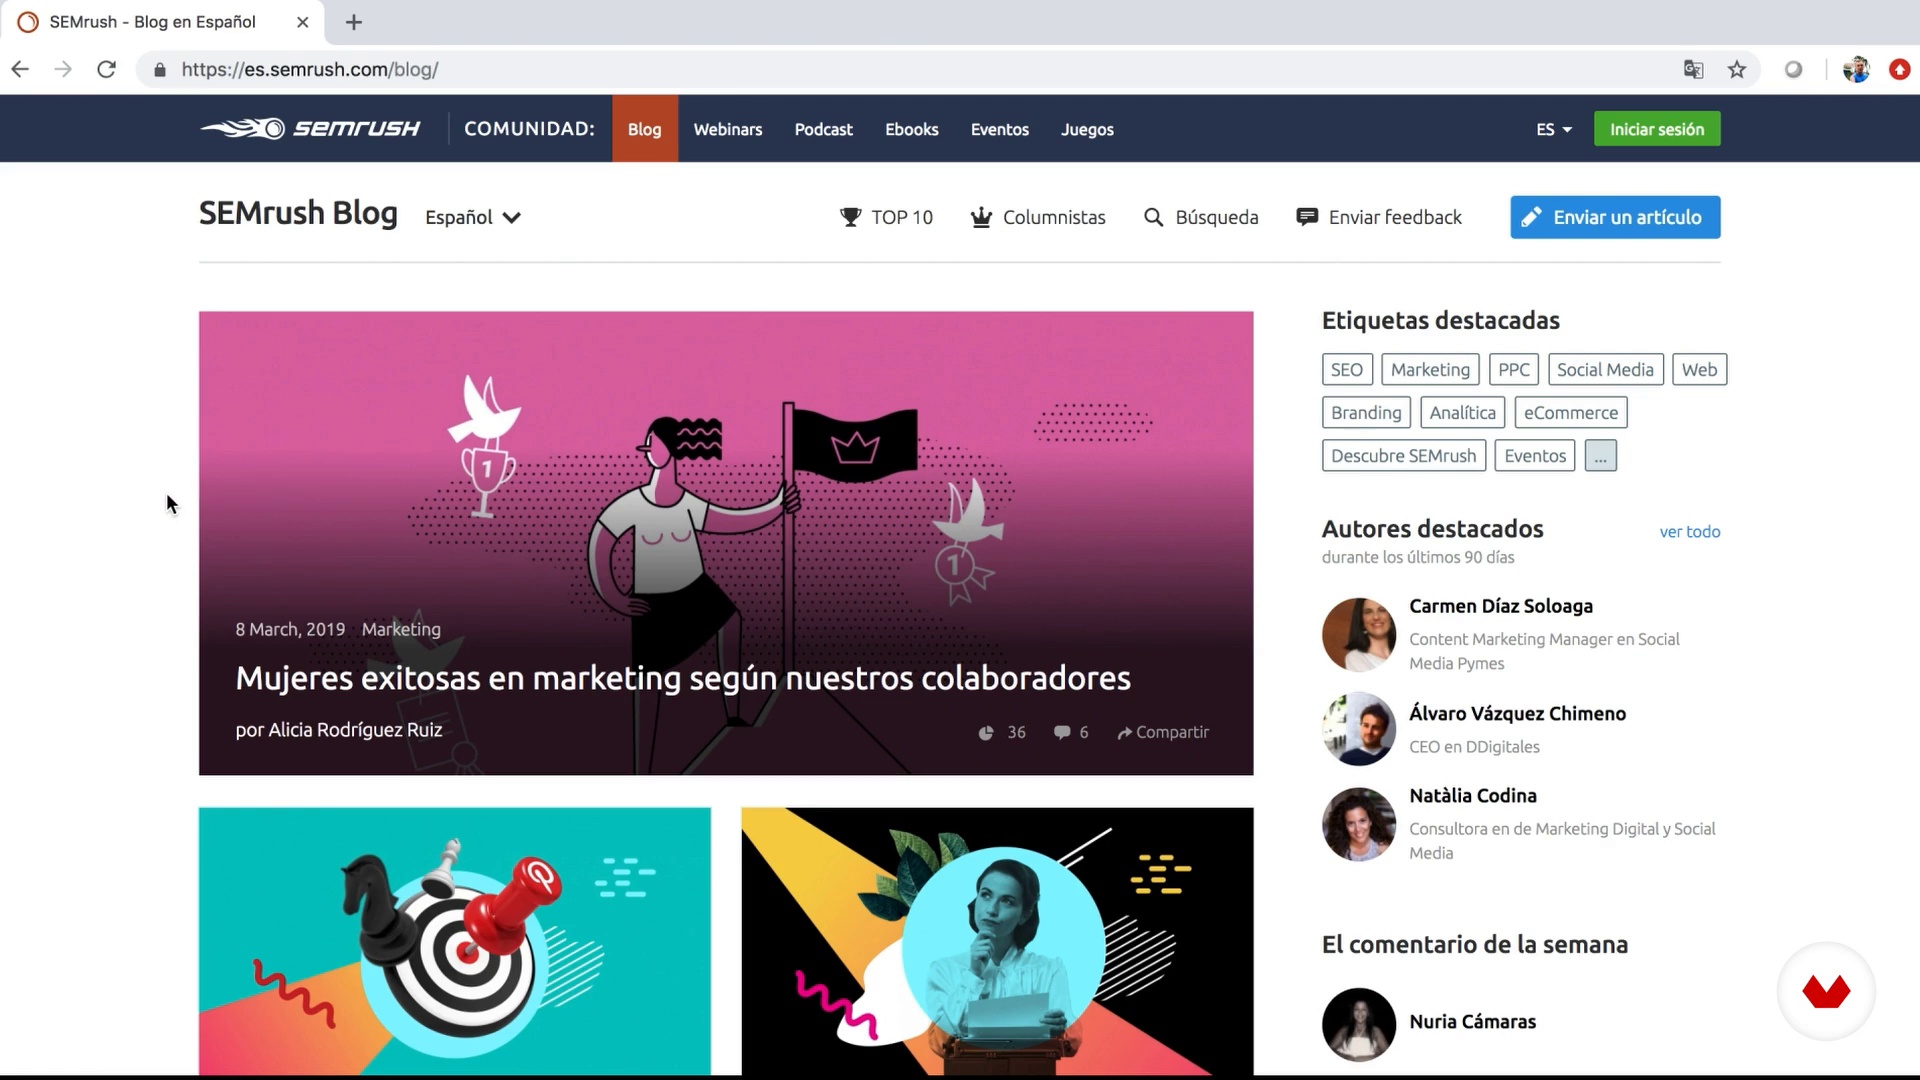Open the chess and target article thumbnail
This screenshot has width=1920, height=1080.
(x=455, y=941)
